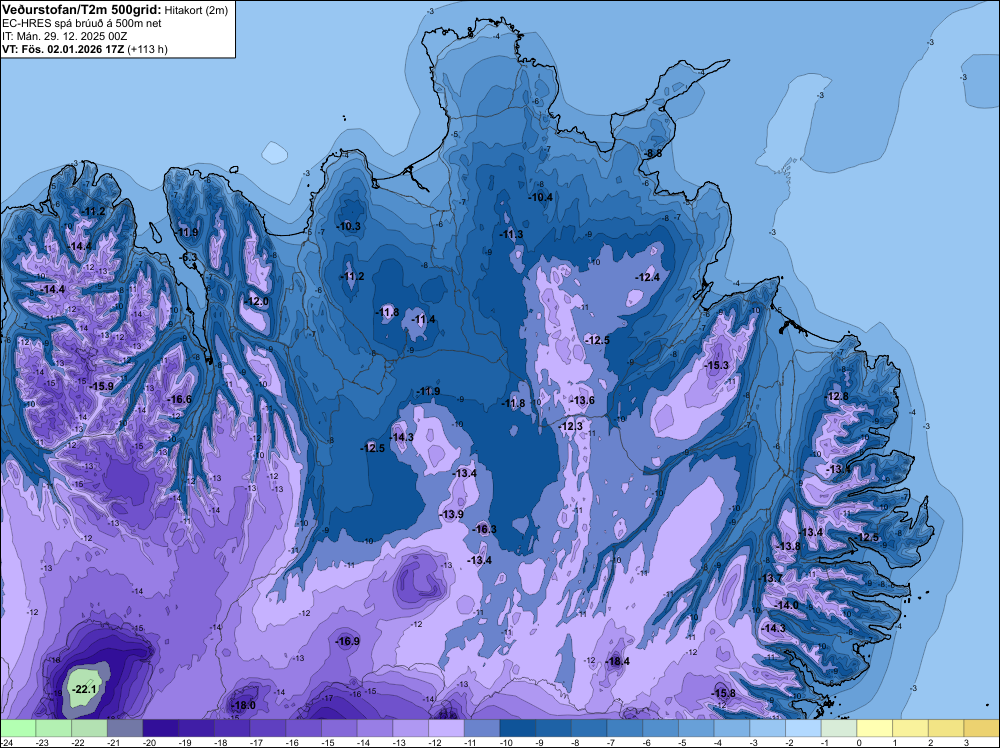Click the -13.7 temperature value
The height and width of the screenshot is (748, 1000).
[770, 578]
